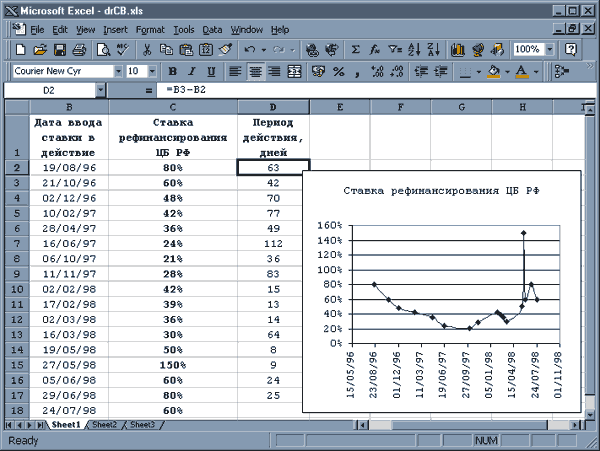The image size is (600, 451).
Task: Run the Spelling check icon
Action: (123, 49)
